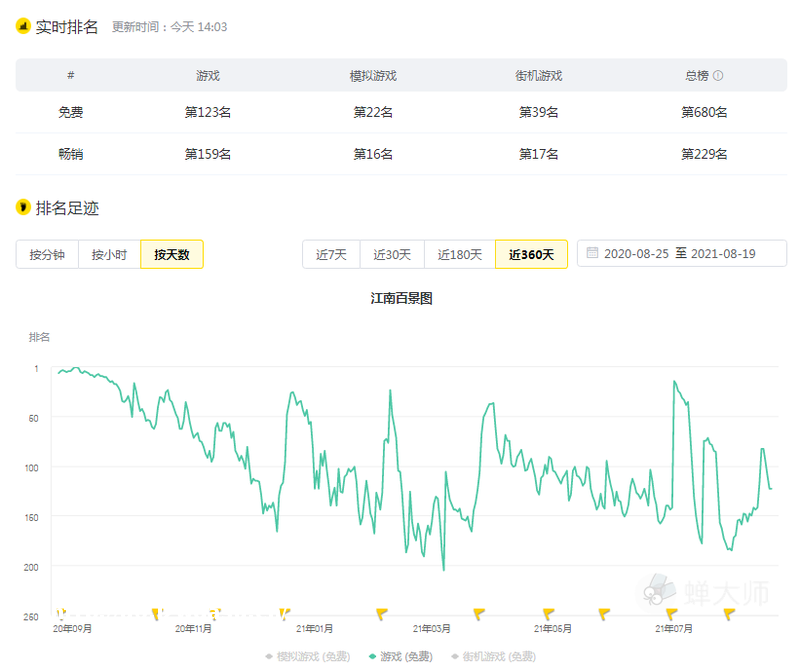Choose the 近360天 time range
Image resolution: width=800 pixels, height=671 pixels.
[531, 255]
